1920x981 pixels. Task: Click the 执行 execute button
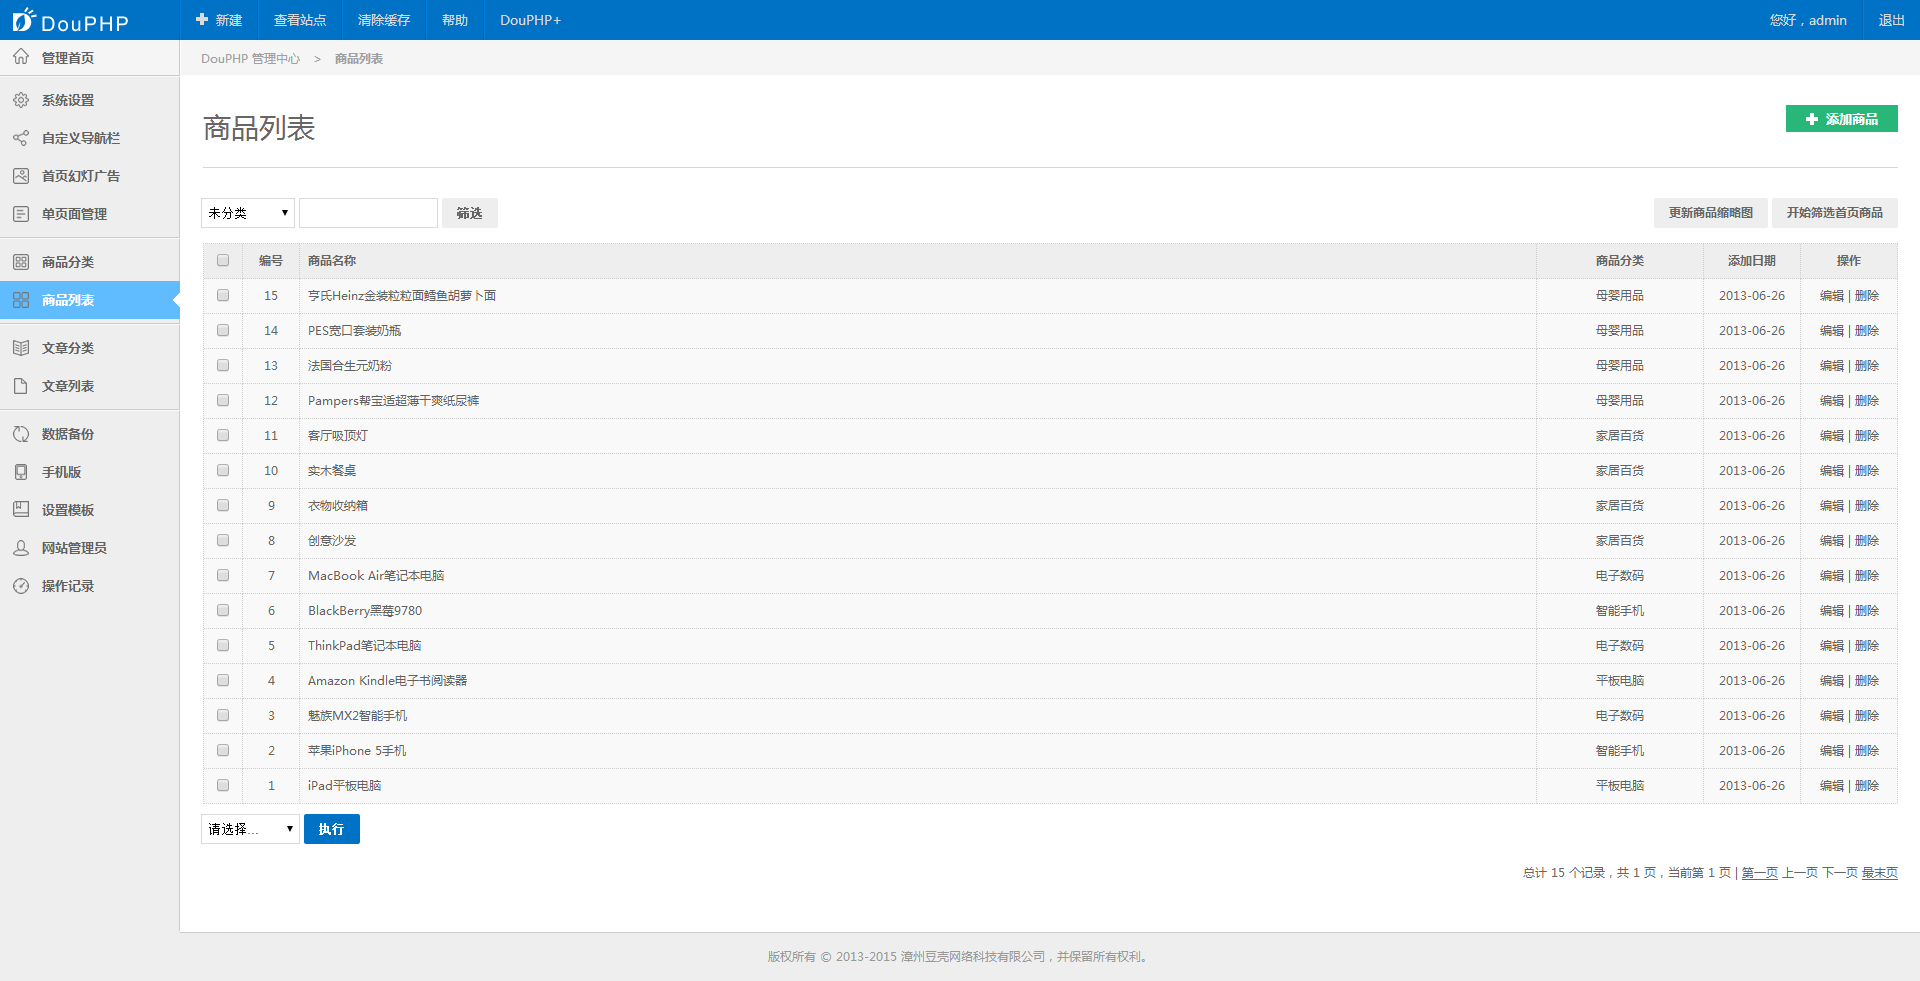(331, 829)
